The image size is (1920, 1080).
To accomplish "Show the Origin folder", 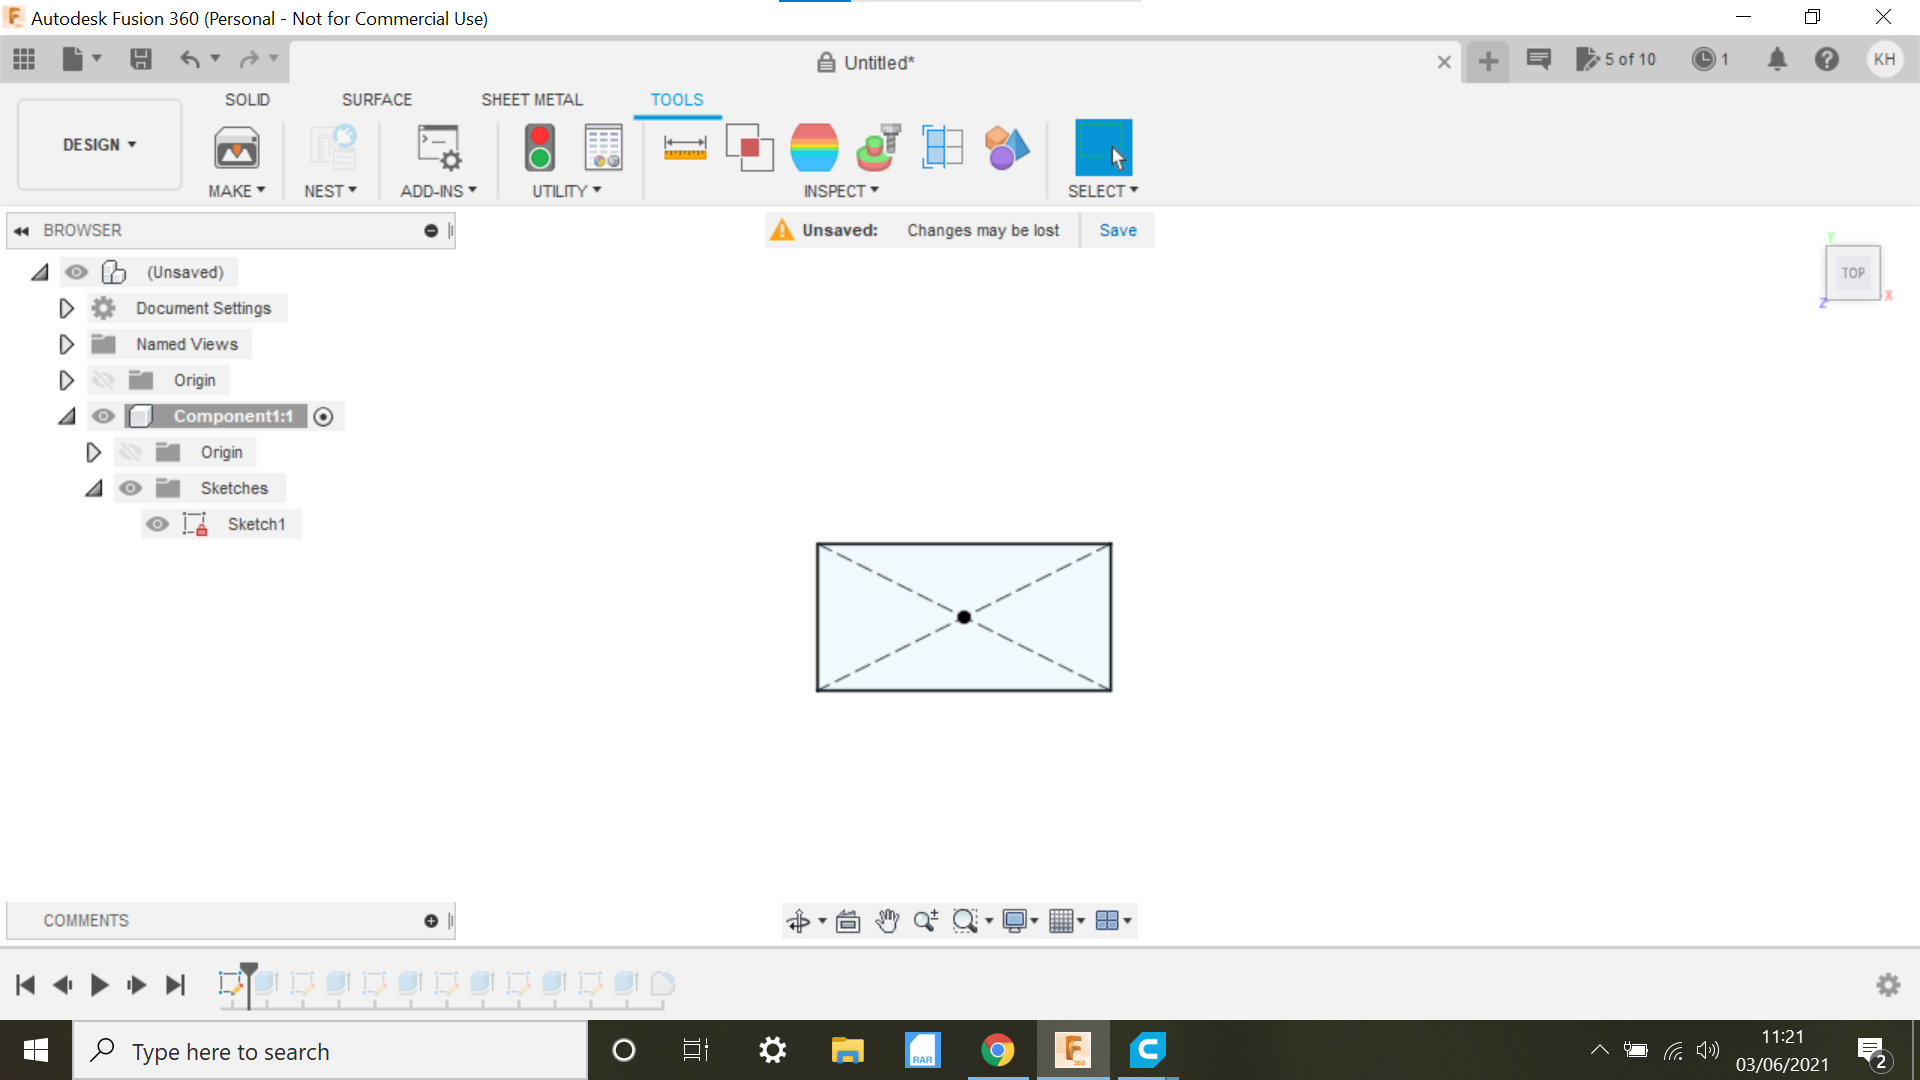I will point(104,380).
